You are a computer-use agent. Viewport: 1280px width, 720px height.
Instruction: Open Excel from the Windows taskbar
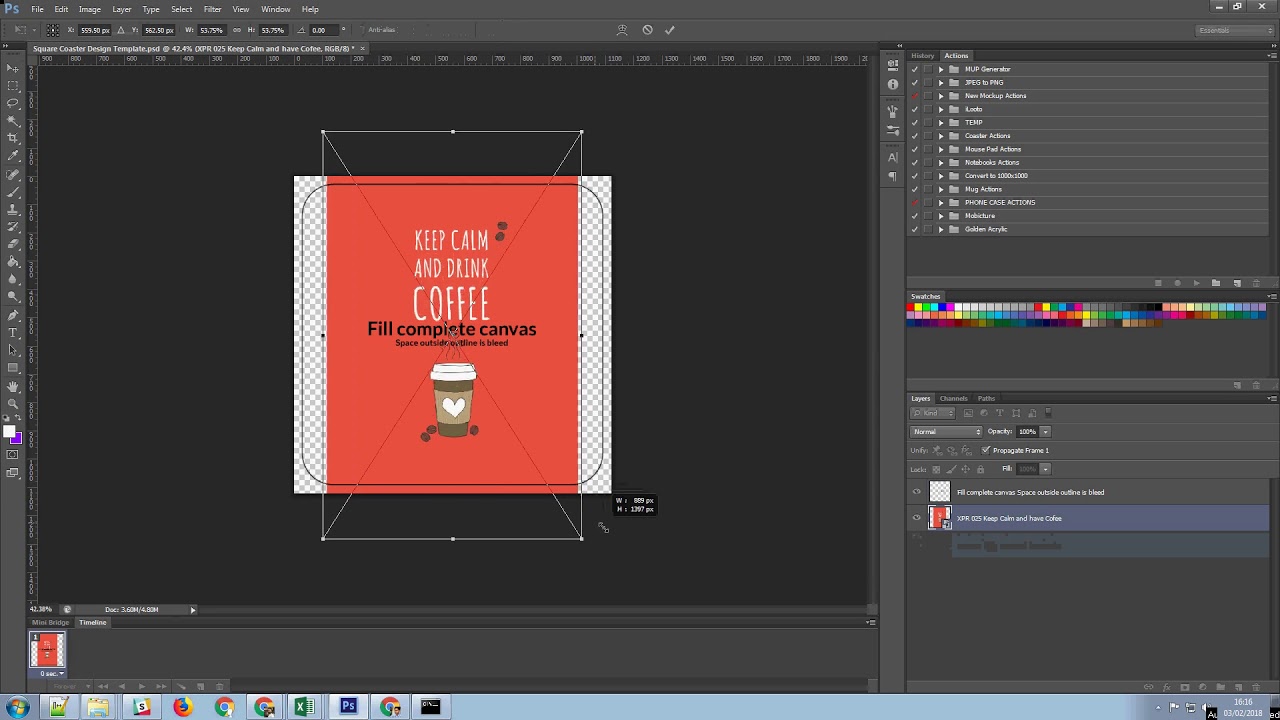point(304,707)
